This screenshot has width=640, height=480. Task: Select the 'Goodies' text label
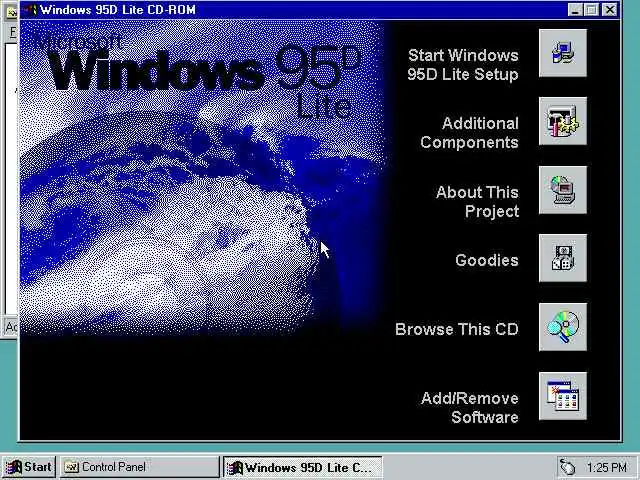click(x=487, y=260)
